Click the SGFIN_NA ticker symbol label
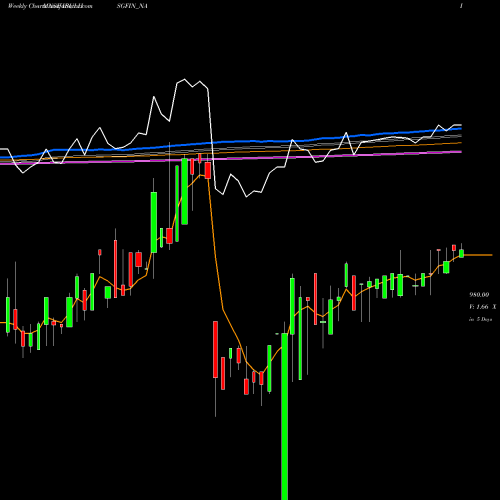 pos(132,6)
